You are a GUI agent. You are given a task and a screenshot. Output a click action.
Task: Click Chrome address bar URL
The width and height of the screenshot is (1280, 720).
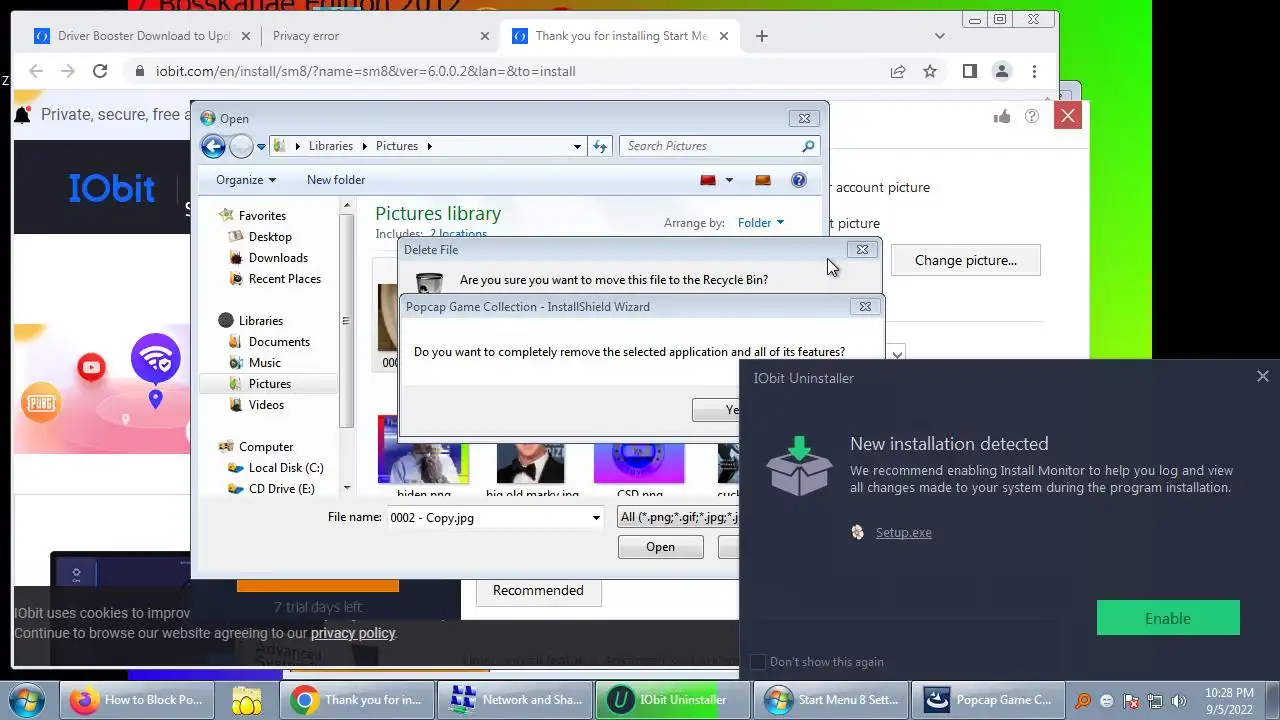pyautogui.click(x=365, y=72)
